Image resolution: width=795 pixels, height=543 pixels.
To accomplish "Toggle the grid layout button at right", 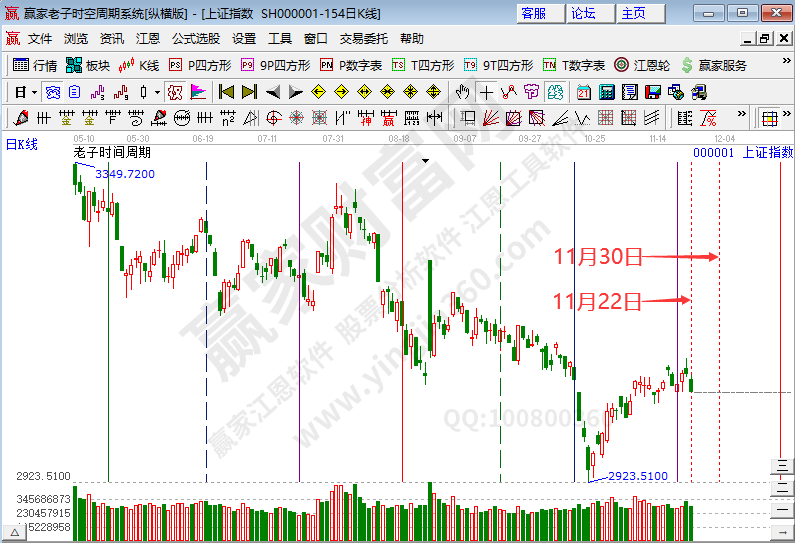I will 770,118.
